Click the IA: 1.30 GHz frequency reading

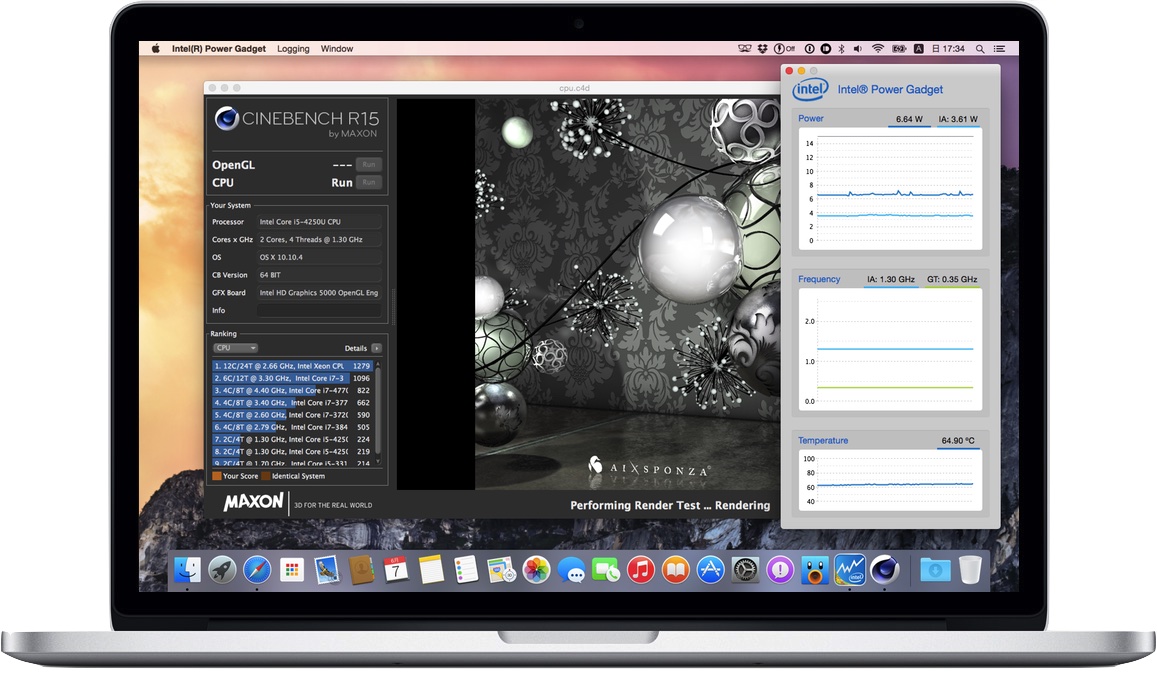[891, 280]
